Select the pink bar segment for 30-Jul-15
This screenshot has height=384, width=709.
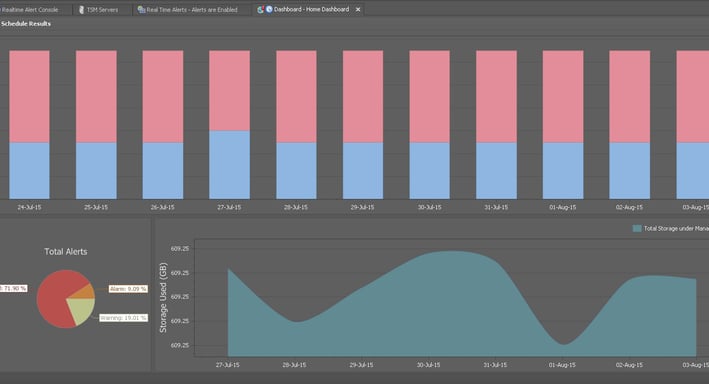click(x=430, y=96)
